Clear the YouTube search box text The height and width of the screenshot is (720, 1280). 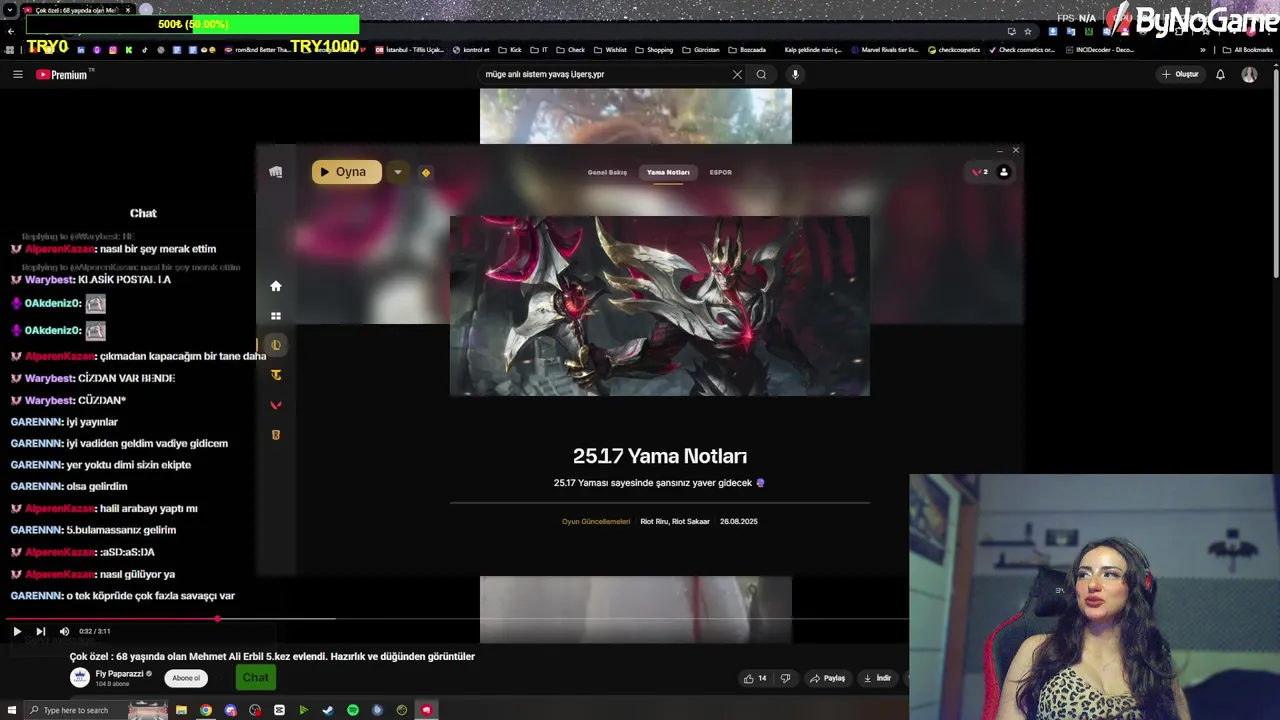(x=737, y=74)
